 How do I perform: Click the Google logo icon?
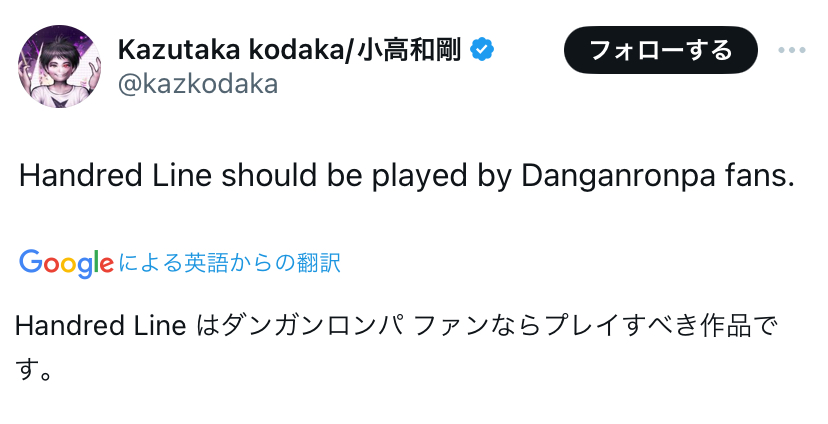[65, 263]
